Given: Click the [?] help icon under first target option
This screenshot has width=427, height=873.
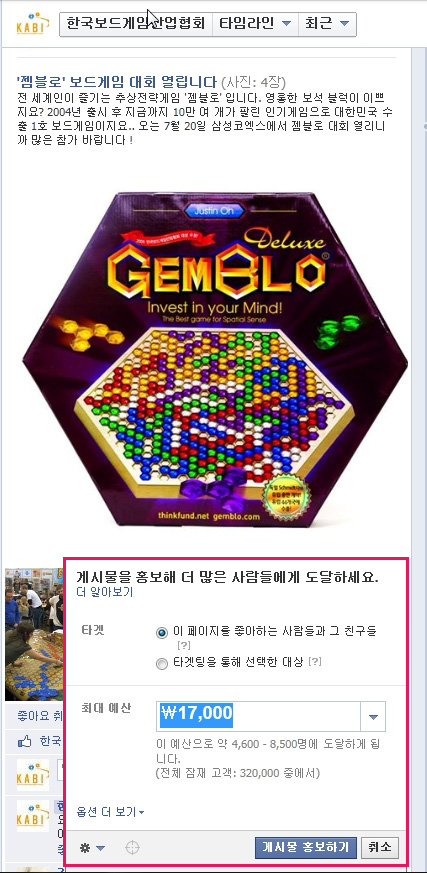Looking at the screenshot, I should pos(184,646).
